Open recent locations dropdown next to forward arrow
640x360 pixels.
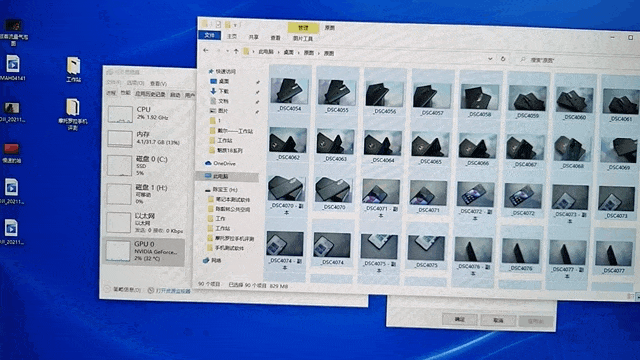click(227, 51)
